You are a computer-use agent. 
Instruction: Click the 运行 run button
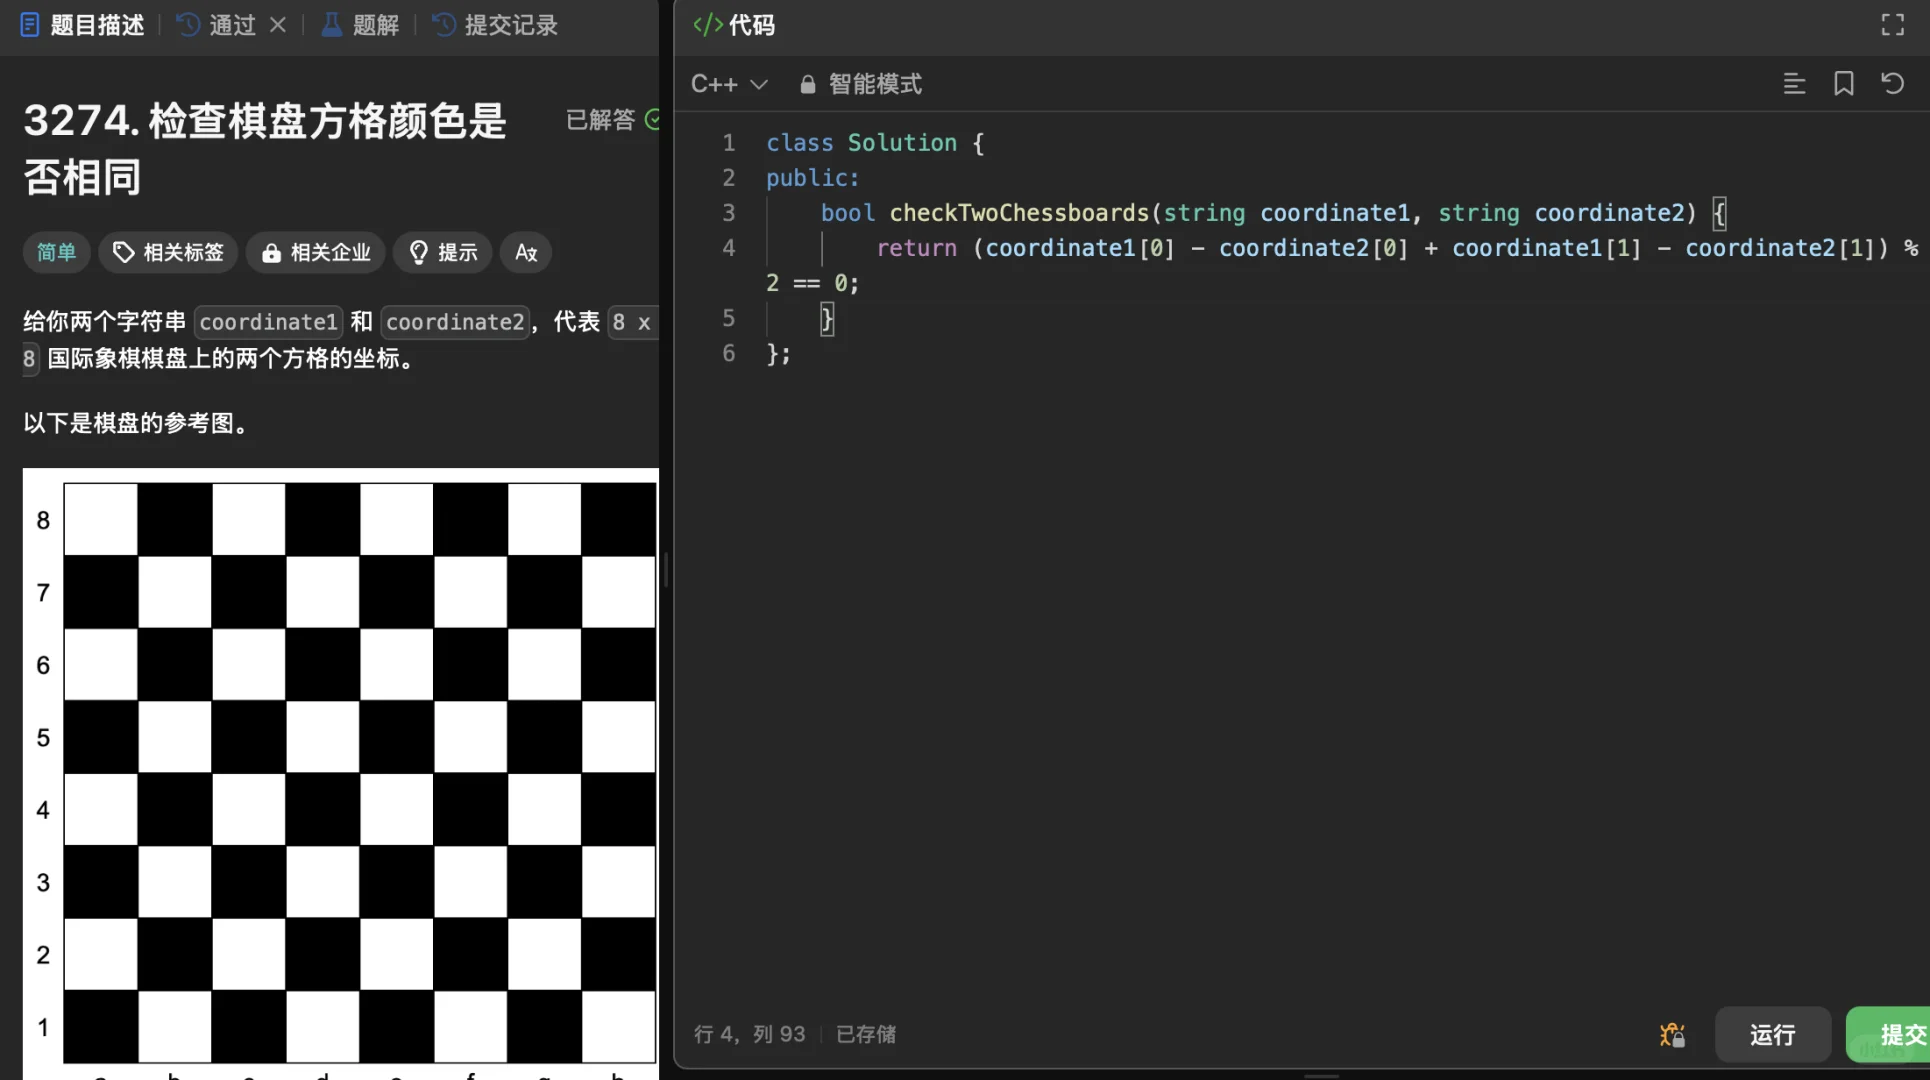click(1772, 1035)
